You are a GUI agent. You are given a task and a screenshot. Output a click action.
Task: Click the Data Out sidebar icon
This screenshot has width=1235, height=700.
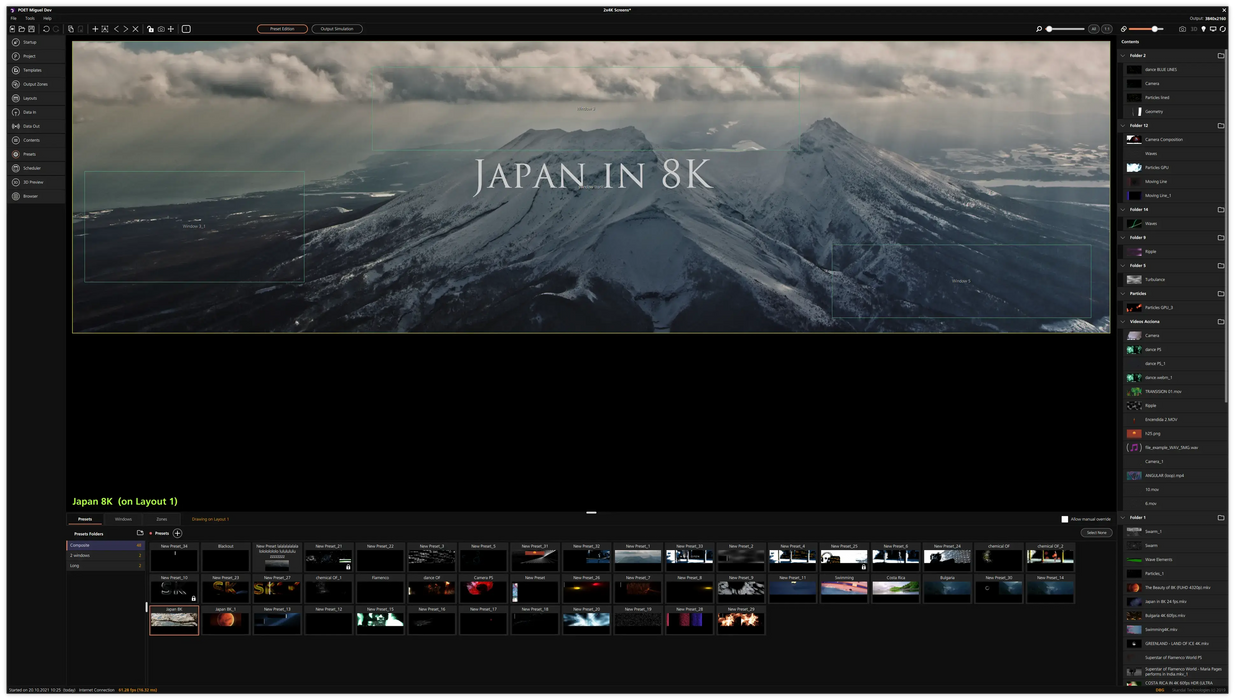coord(31,126)
